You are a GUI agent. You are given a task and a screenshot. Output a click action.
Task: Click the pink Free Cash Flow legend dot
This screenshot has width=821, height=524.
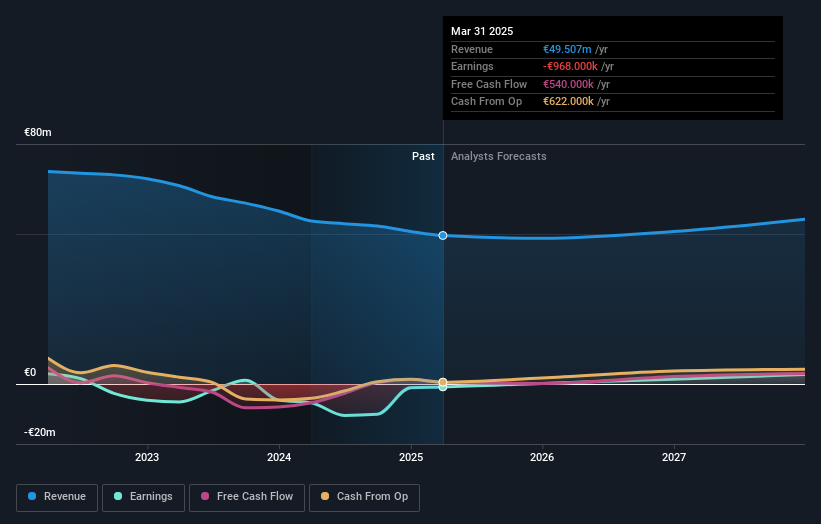pos(205,496)
